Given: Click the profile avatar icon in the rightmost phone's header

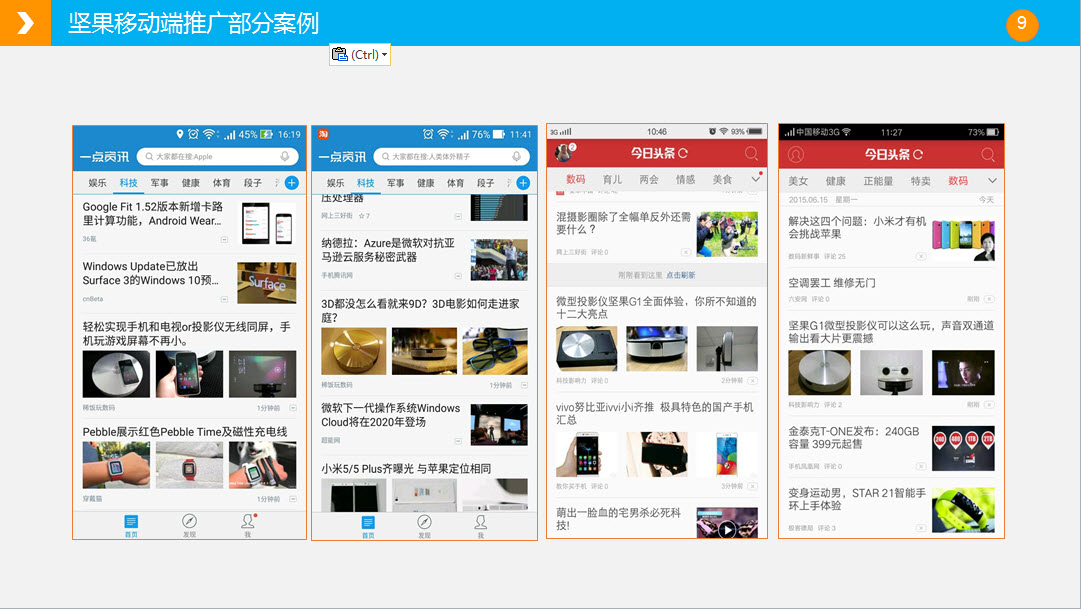Looking at the screenshot, I should (796, 154).
